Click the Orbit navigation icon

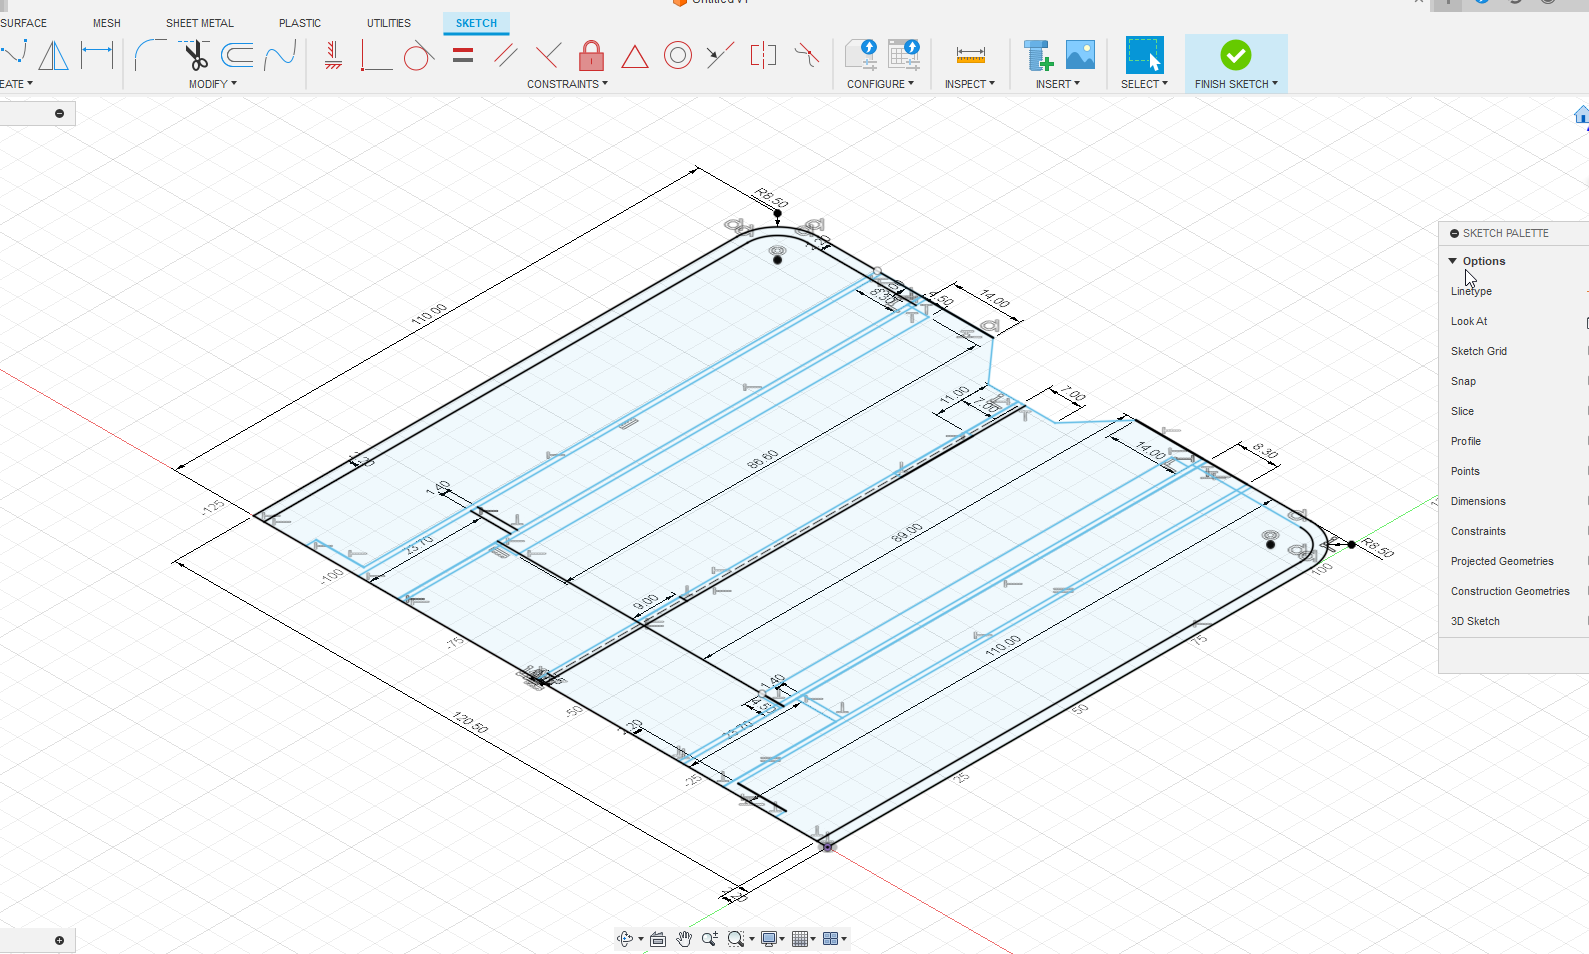pyautogui.click(x=626, y=938)
